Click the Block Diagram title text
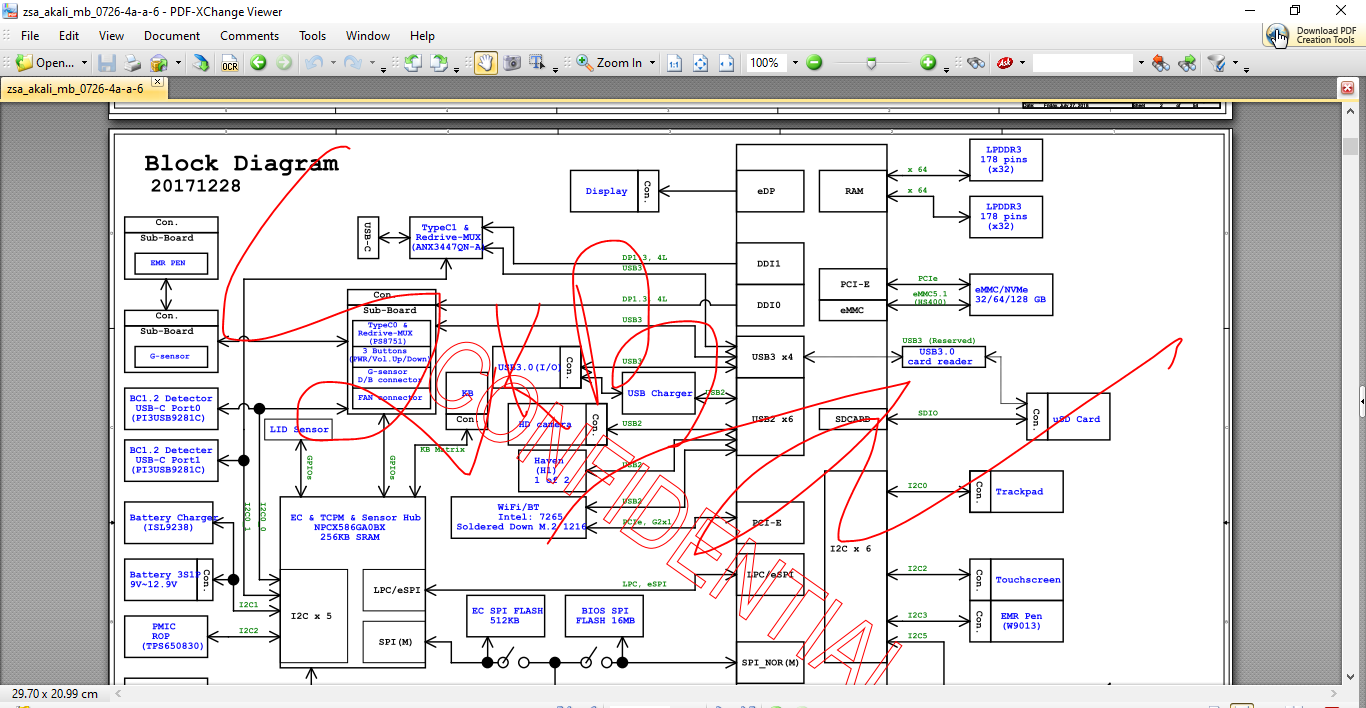 click(241, 163)
